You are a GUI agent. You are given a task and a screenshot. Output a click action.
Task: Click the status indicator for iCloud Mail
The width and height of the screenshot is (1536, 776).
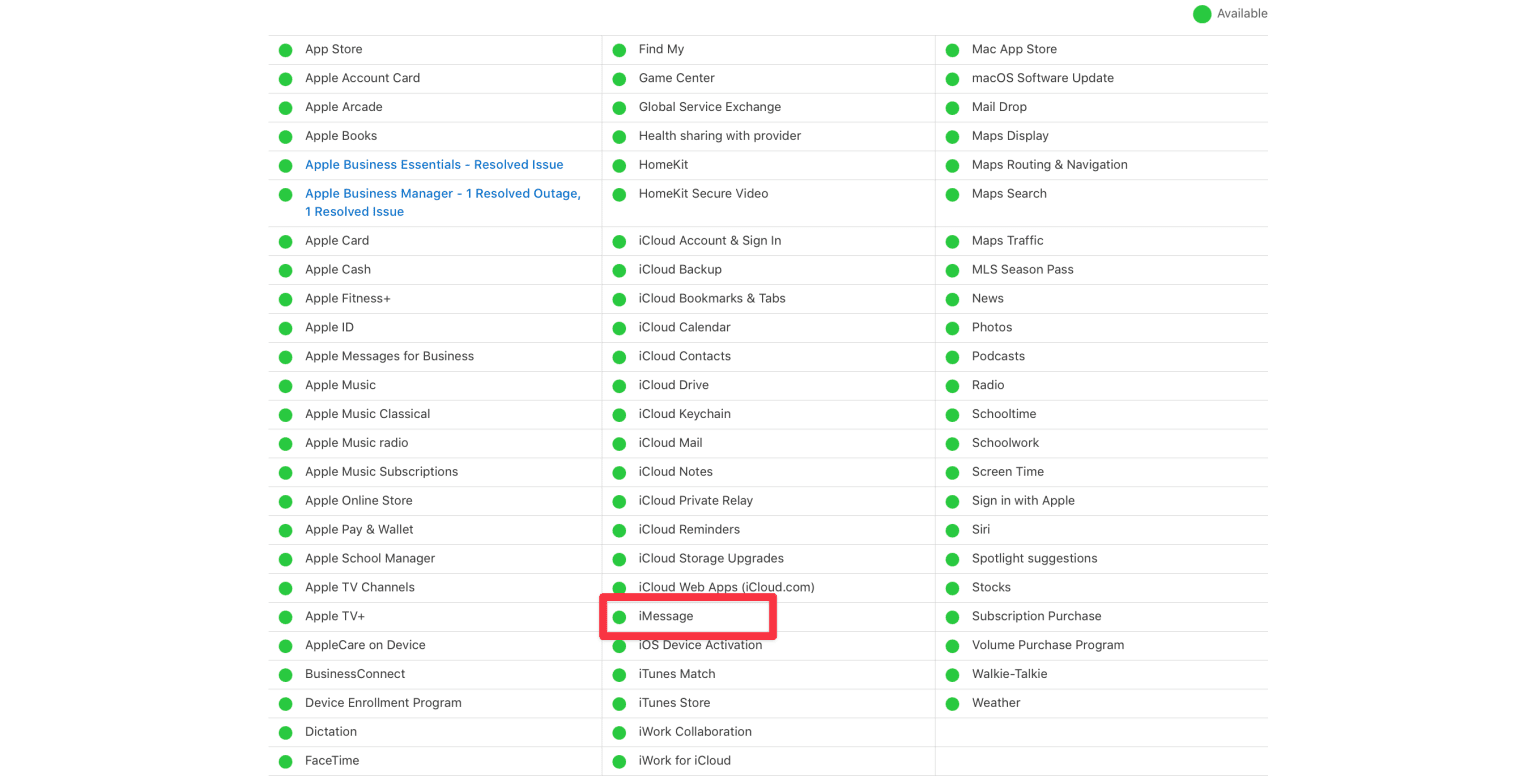[x=619, y=442]
